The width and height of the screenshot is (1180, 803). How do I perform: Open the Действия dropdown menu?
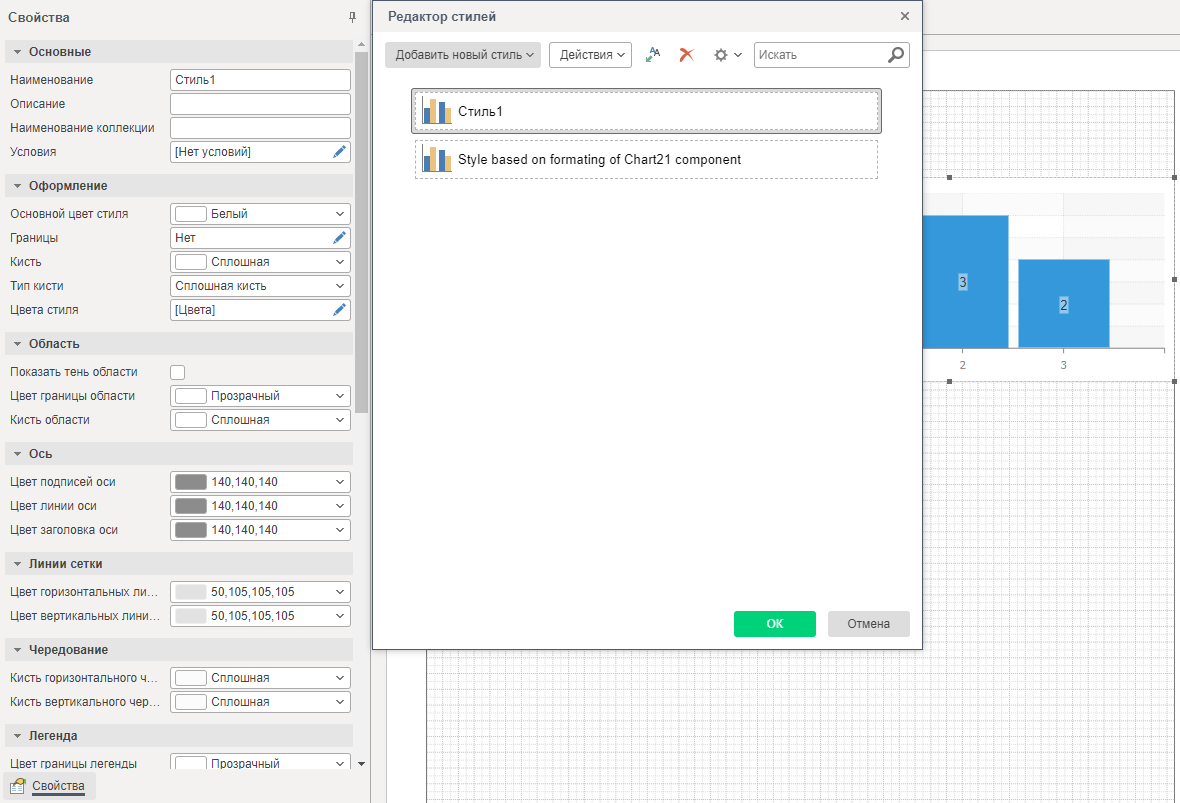[x=590, y=55]
